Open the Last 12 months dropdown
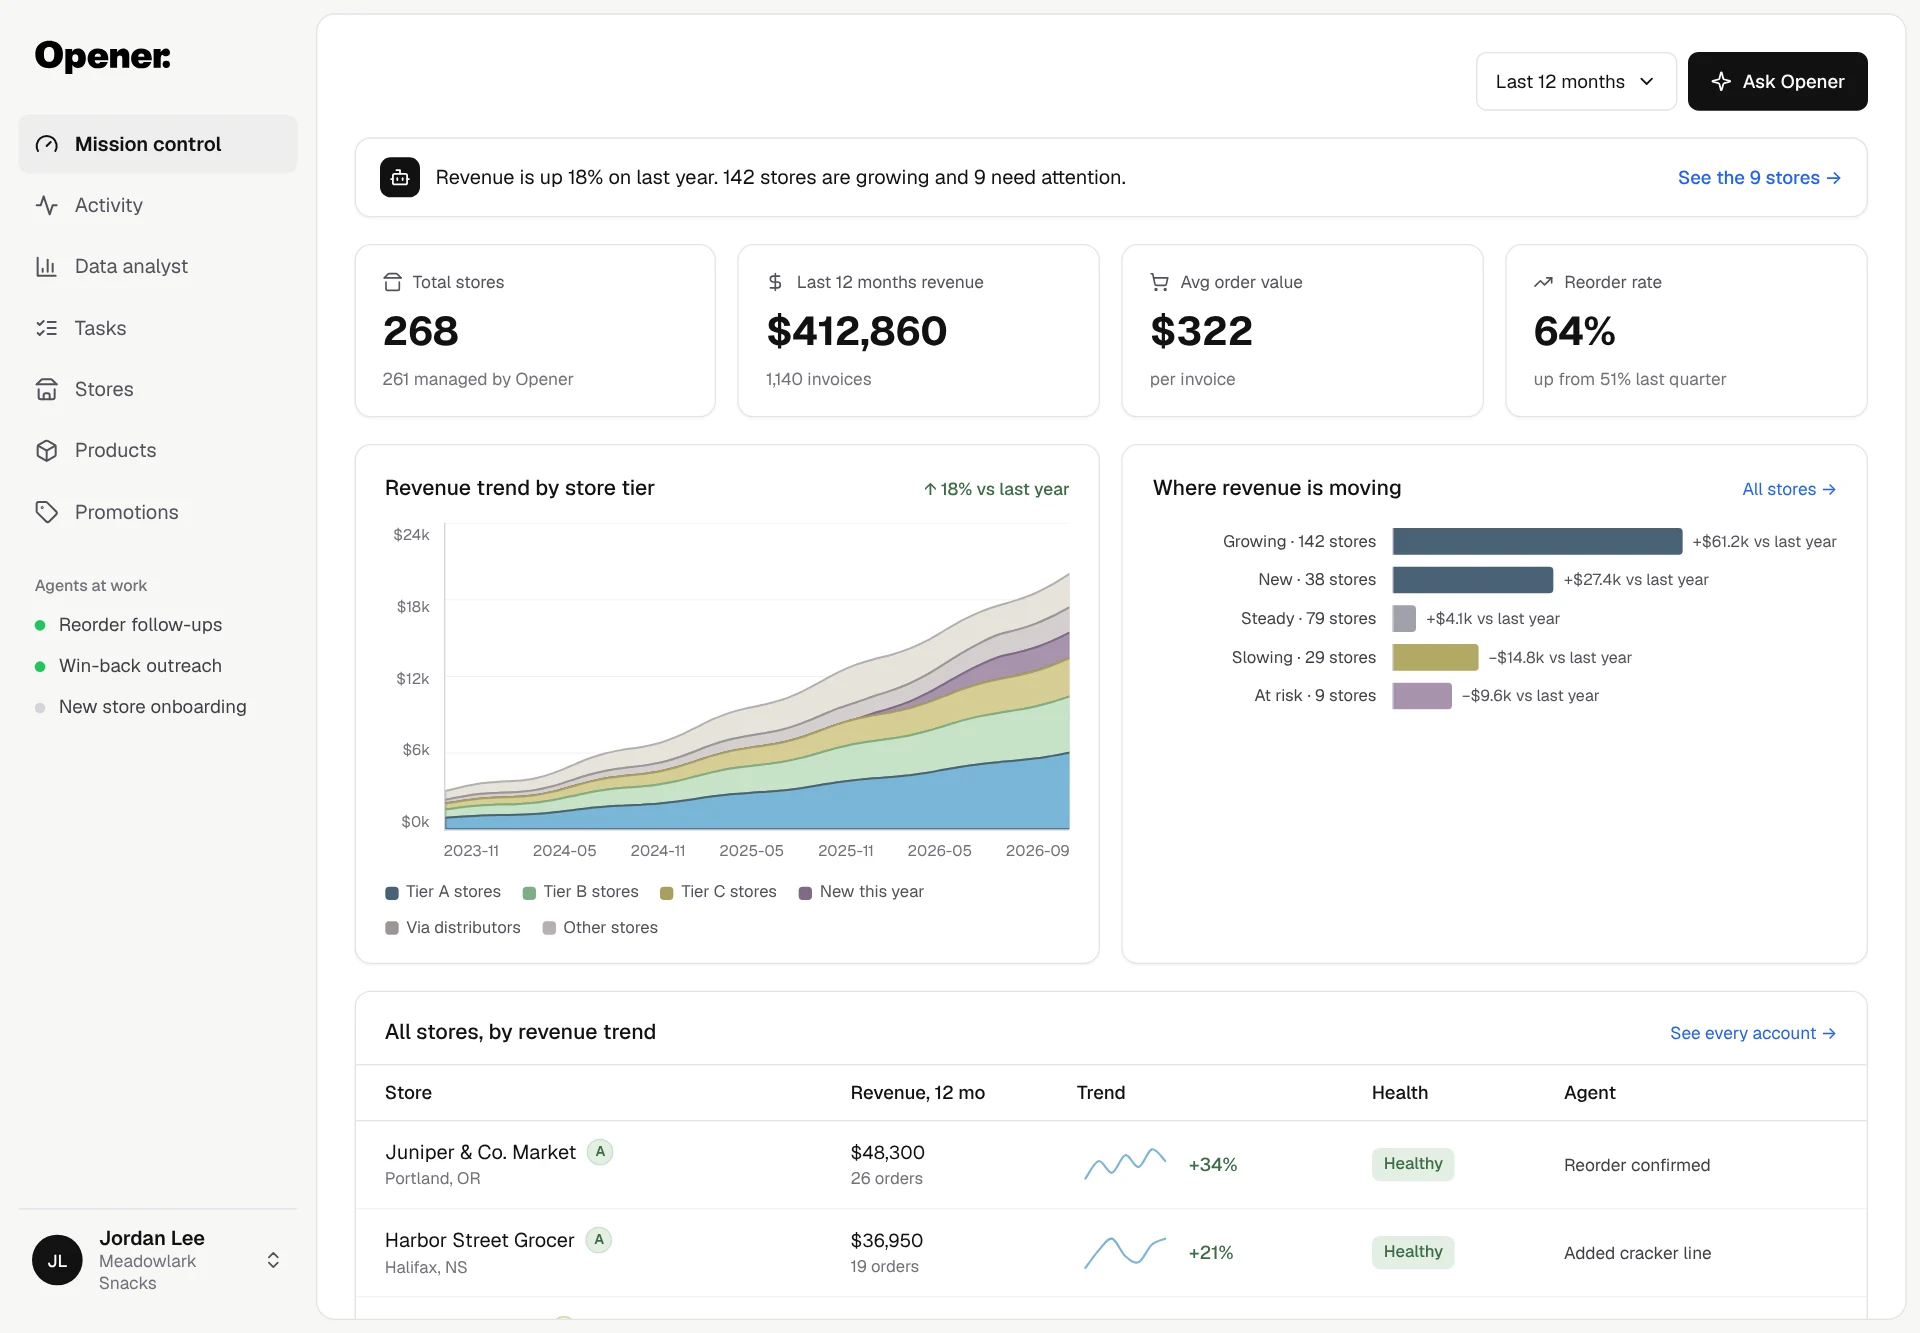Viewport: 1920px width, 1333px height. tap(1576, 81)
